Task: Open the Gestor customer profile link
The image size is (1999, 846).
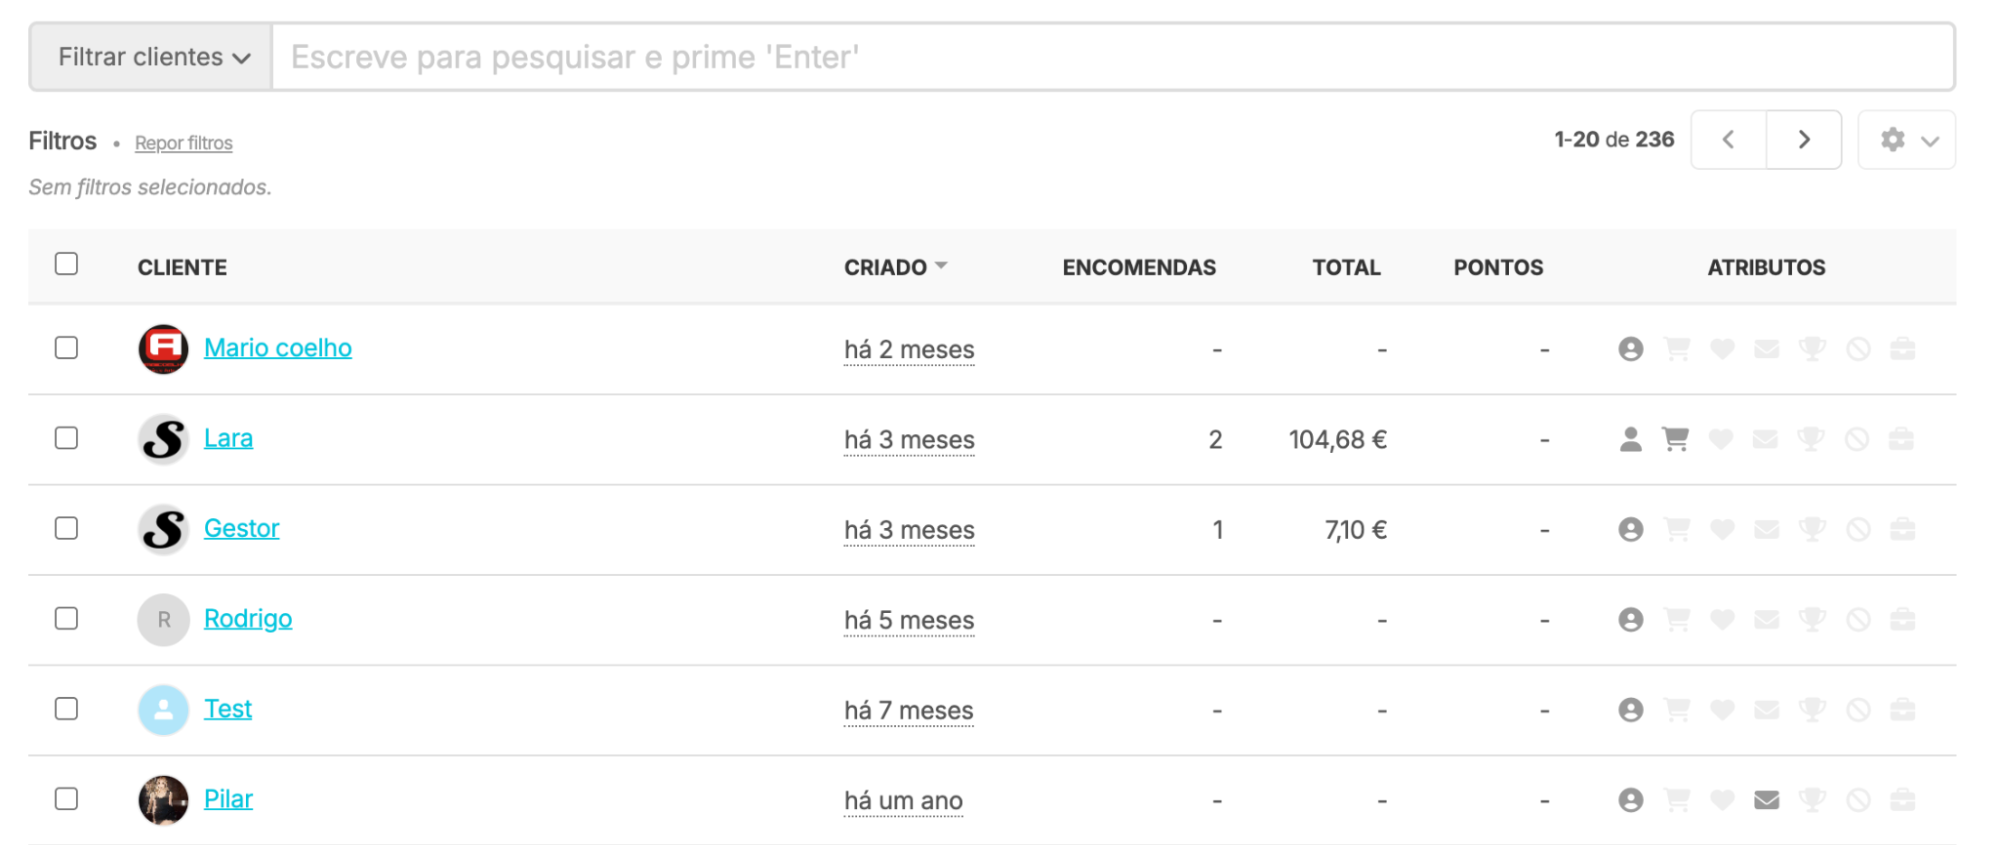Action: click(241, 528)
